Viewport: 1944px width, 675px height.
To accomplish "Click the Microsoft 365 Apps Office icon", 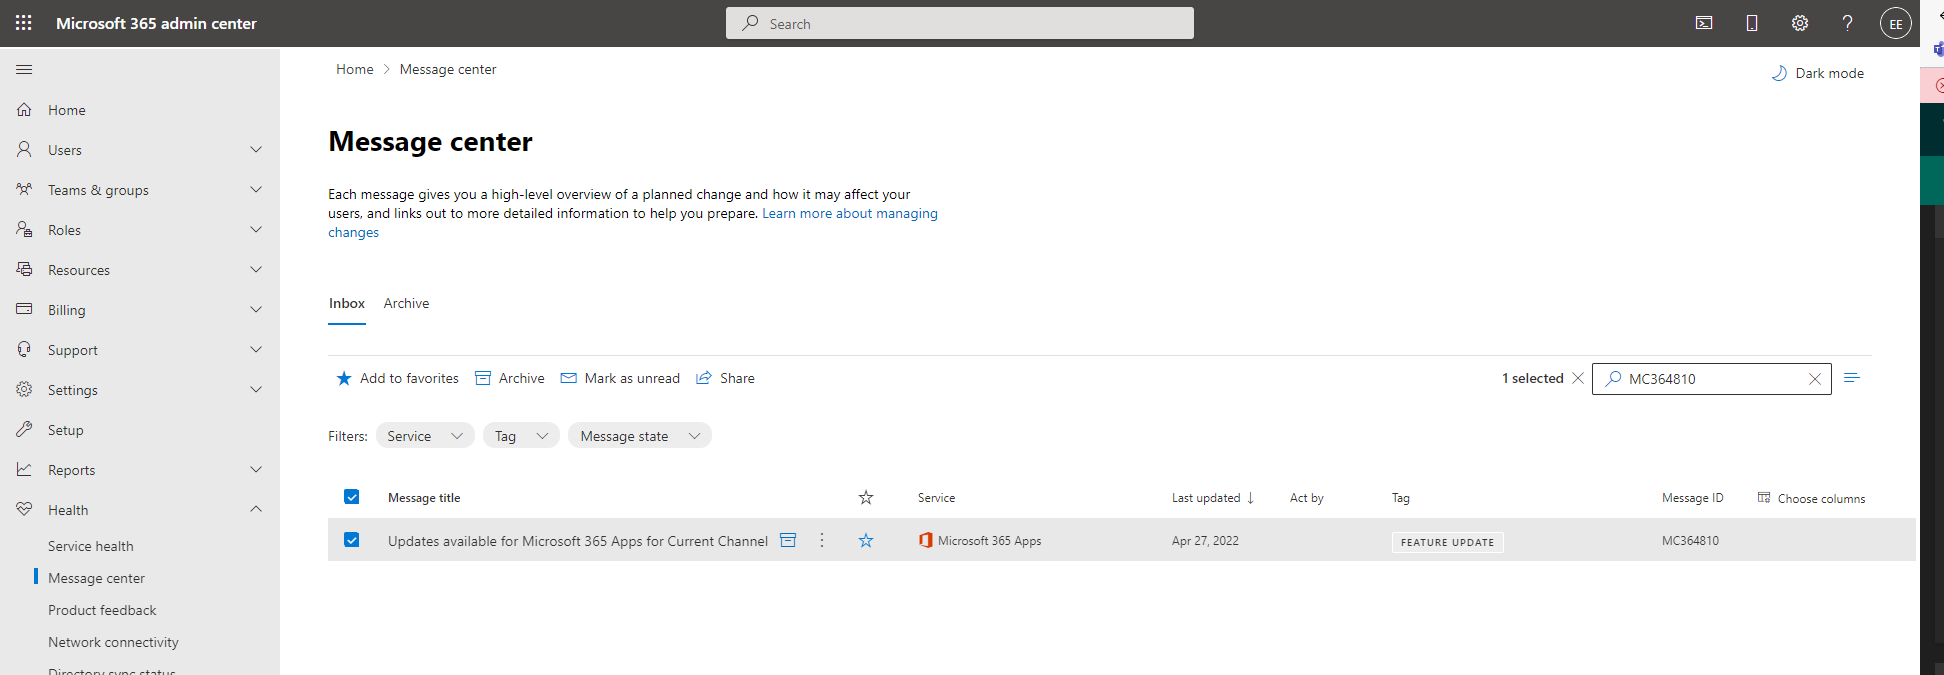I will pyautogui.click(x=926, y=540).
